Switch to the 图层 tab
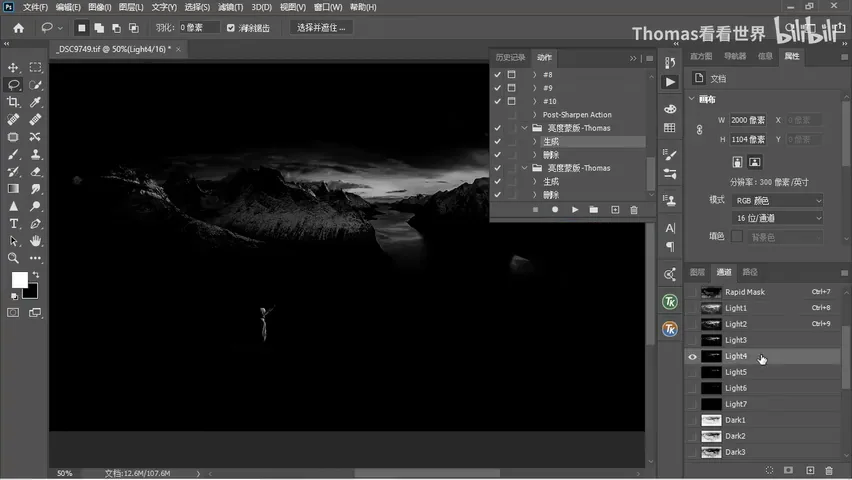Screen dimensions: 852x480 click(x=697, y=272)
